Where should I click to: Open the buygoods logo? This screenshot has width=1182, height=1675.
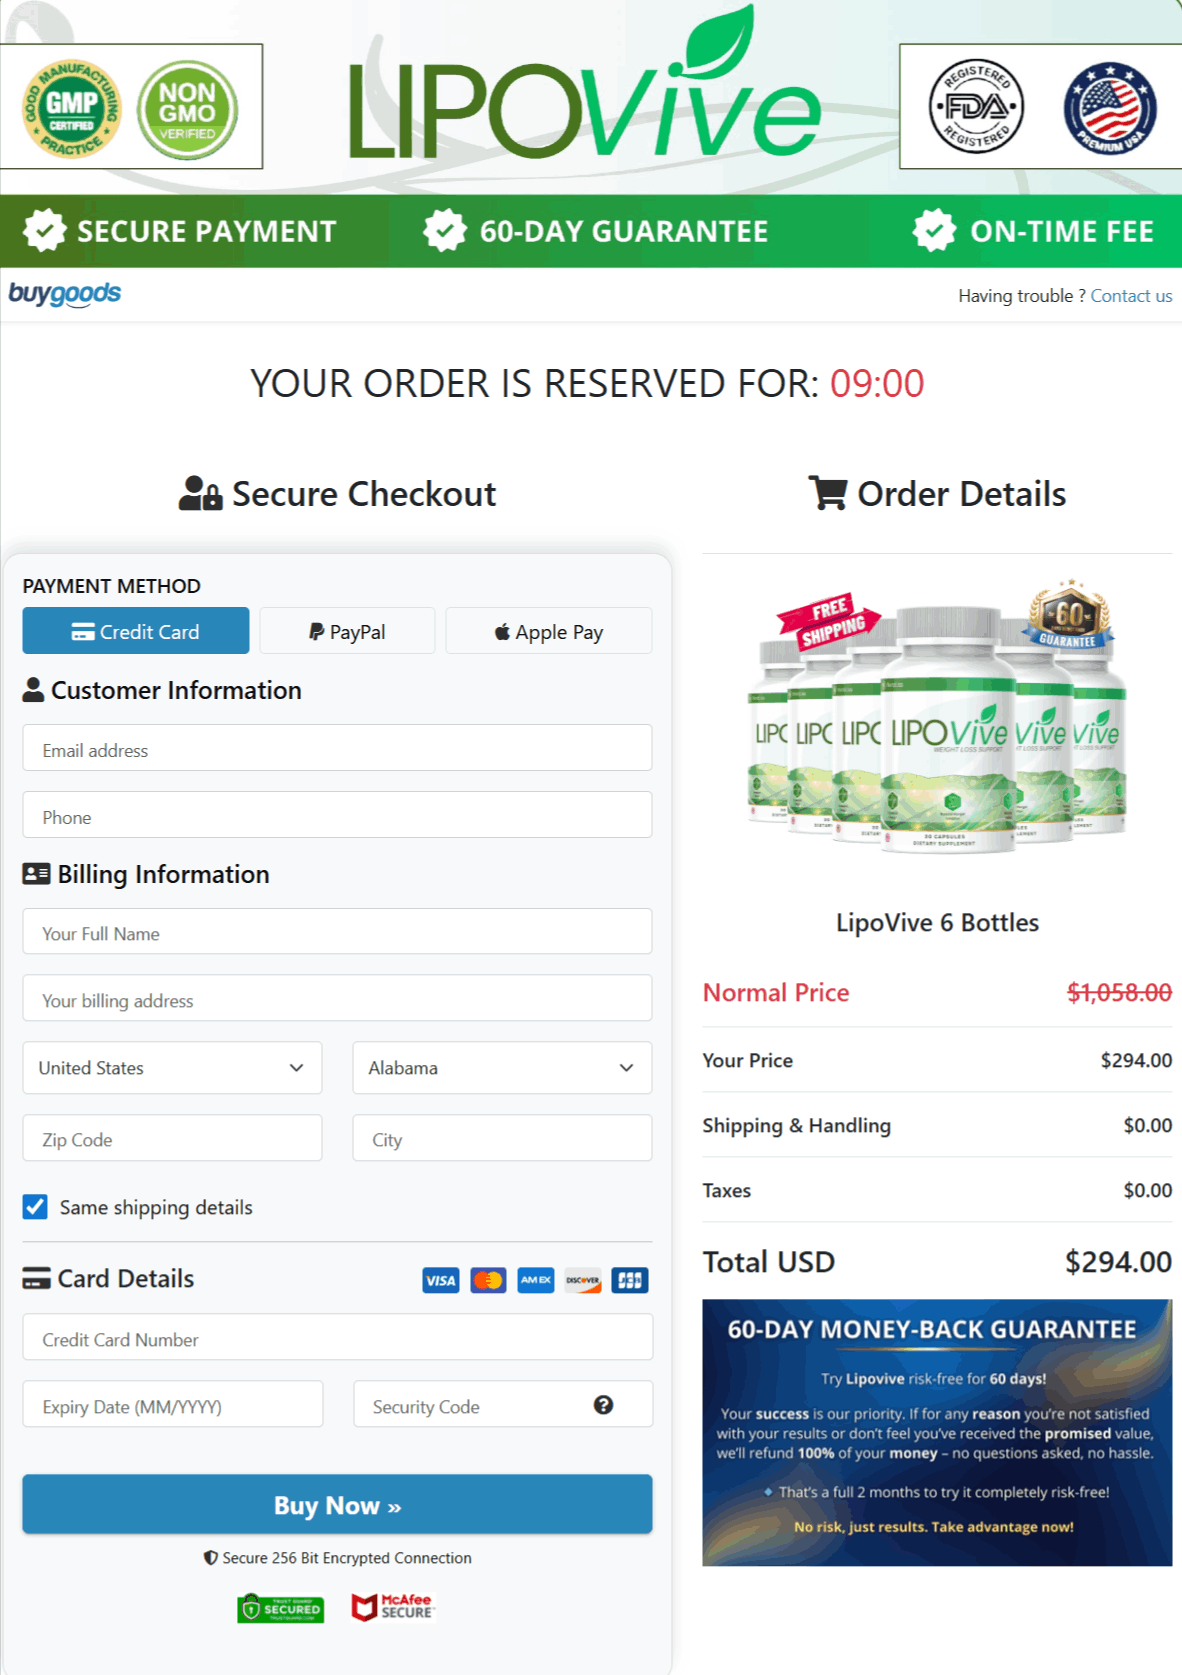pos(63,293)
